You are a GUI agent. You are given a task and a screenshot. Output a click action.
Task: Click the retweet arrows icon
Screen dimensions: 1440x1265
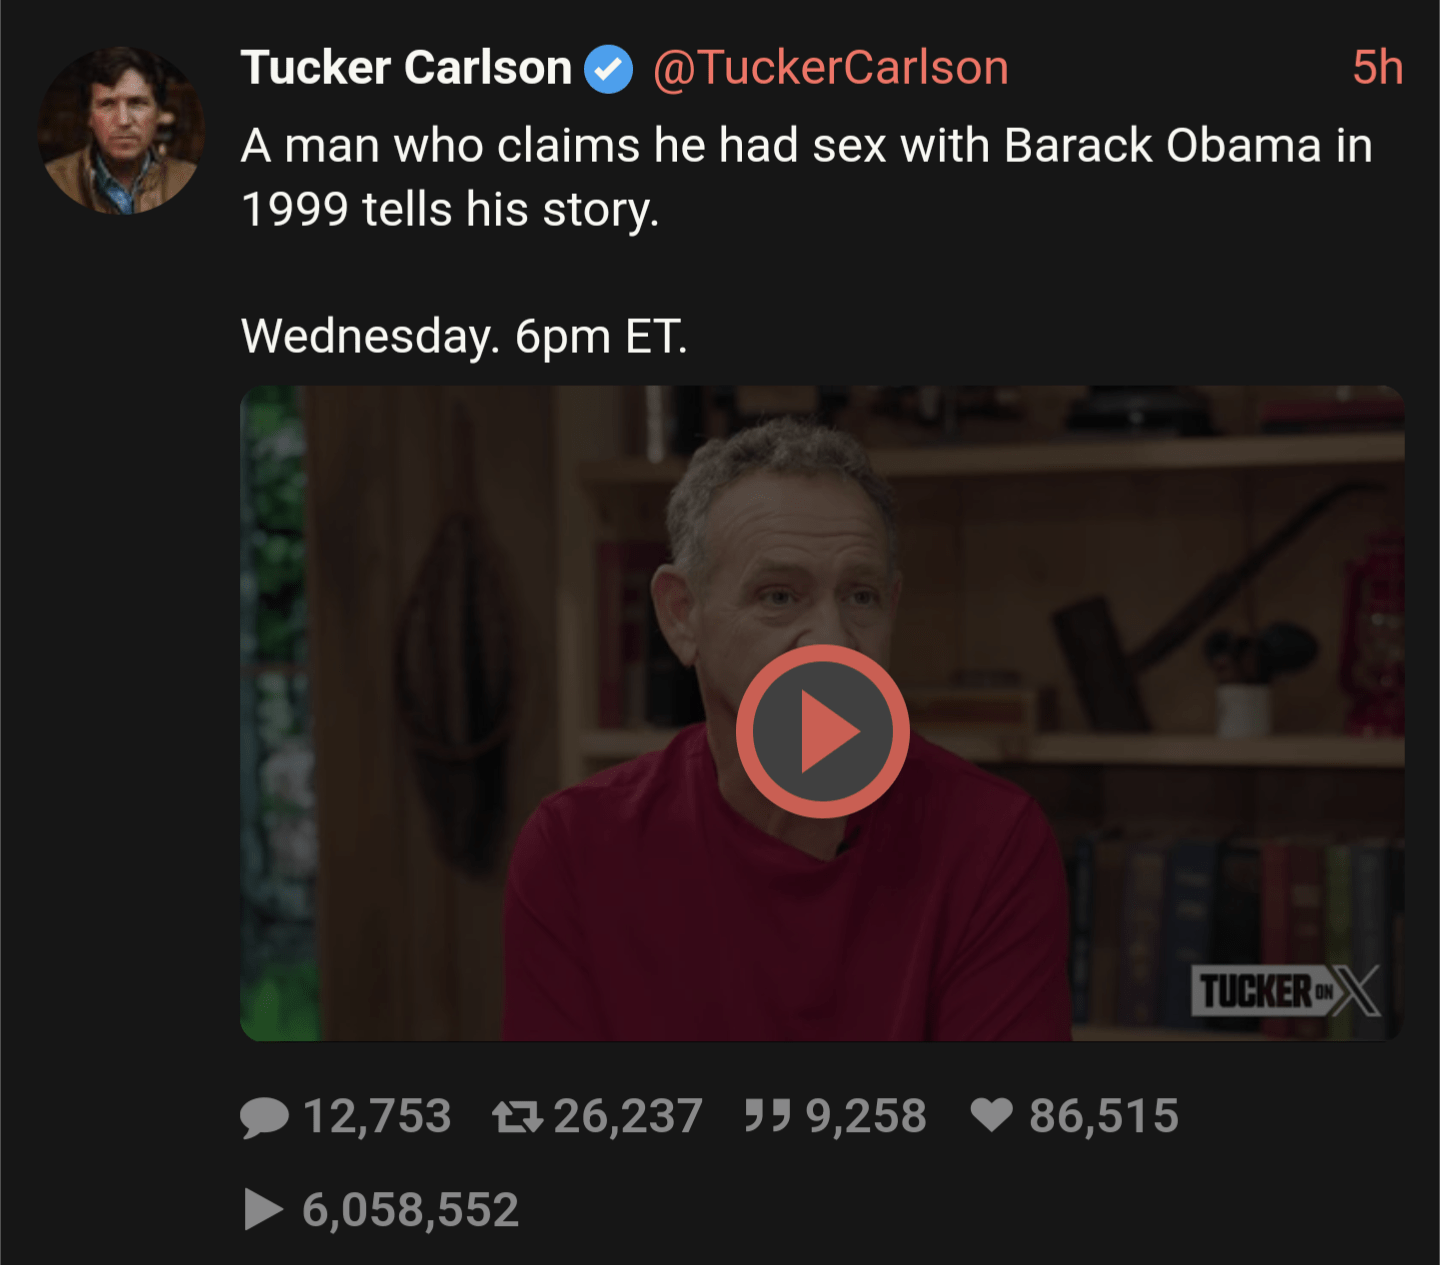(517, 1116)
